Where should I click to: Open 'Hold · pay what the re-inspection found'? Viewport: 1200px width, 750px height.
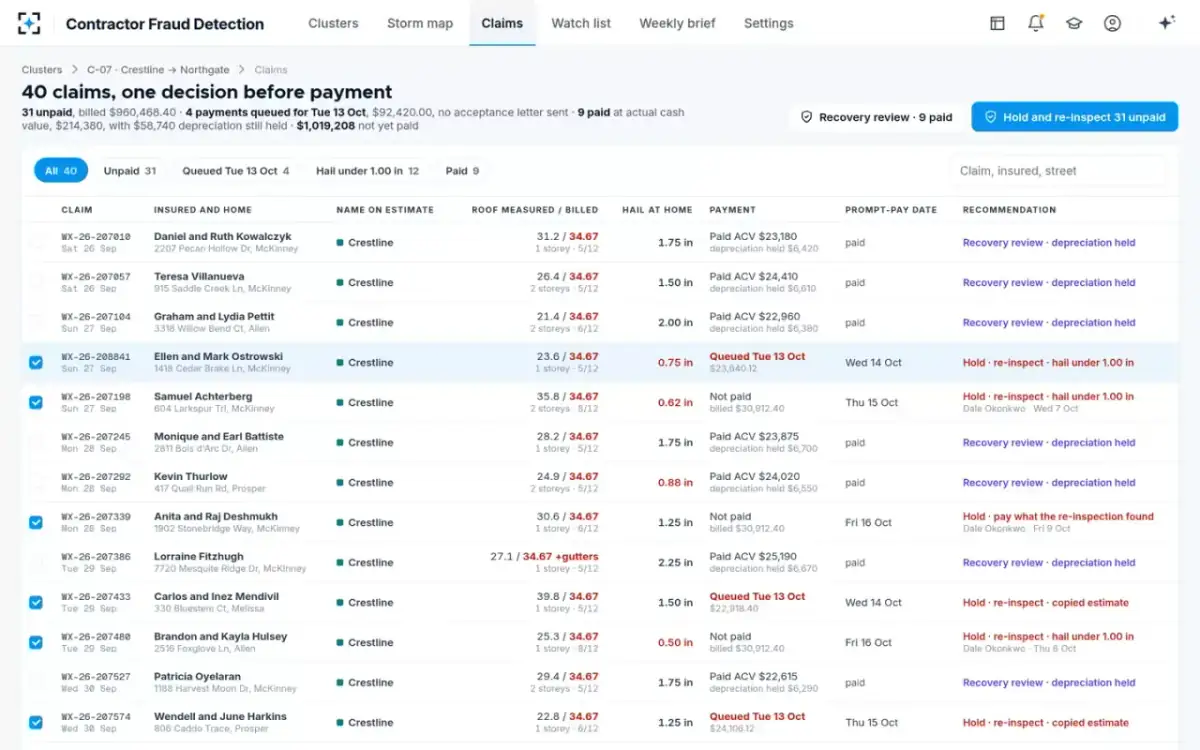[x=1058, y=517]
